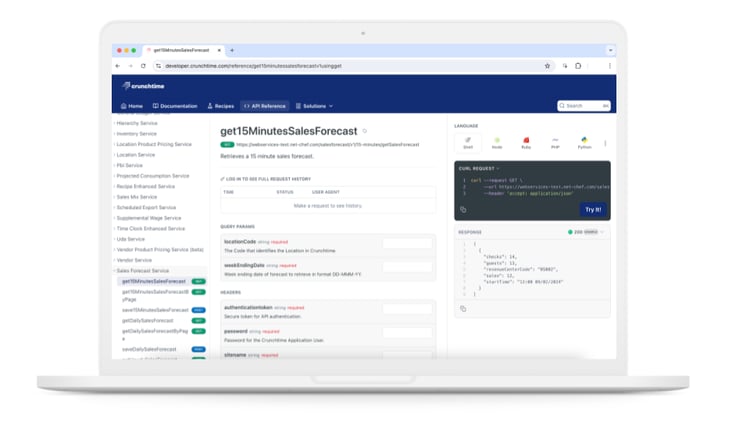Open the cURL Request dropdown

click(479, 168)
